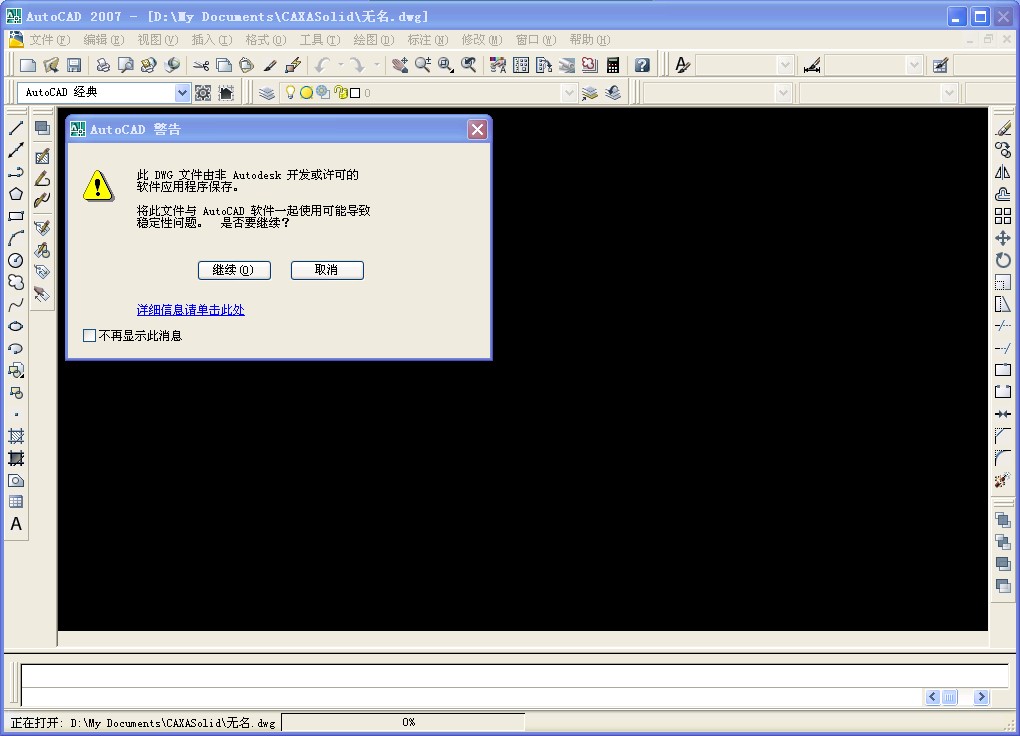The image size is (1020, 736).
Task: Open the 帮助(H) menu
Action: [x=589, y=40]
